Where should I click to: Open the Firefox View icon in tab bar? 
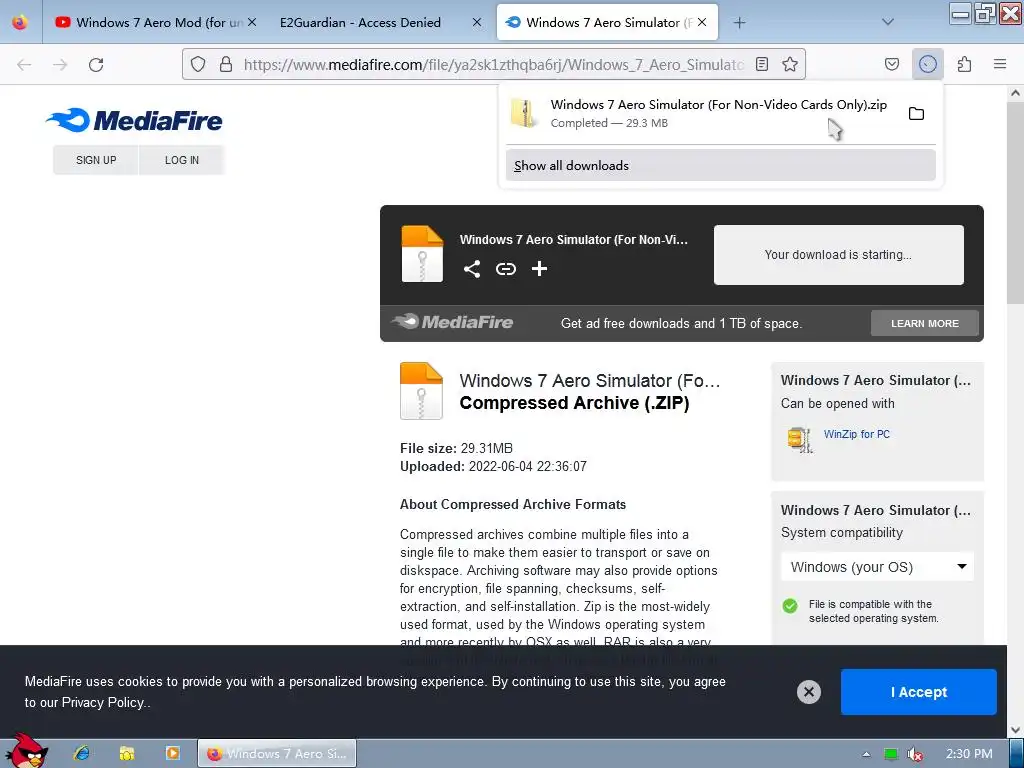point(20,22)
